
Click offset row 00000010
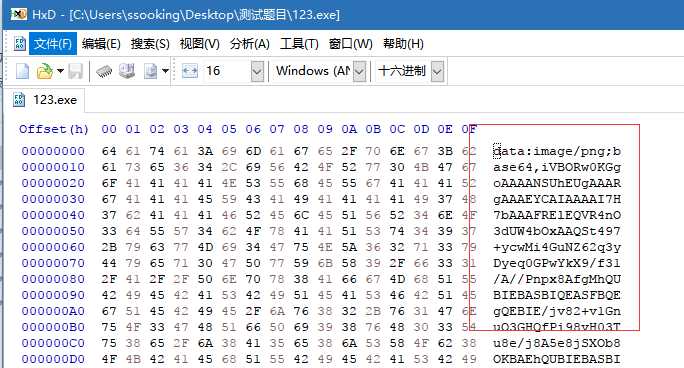coord(53,167)
